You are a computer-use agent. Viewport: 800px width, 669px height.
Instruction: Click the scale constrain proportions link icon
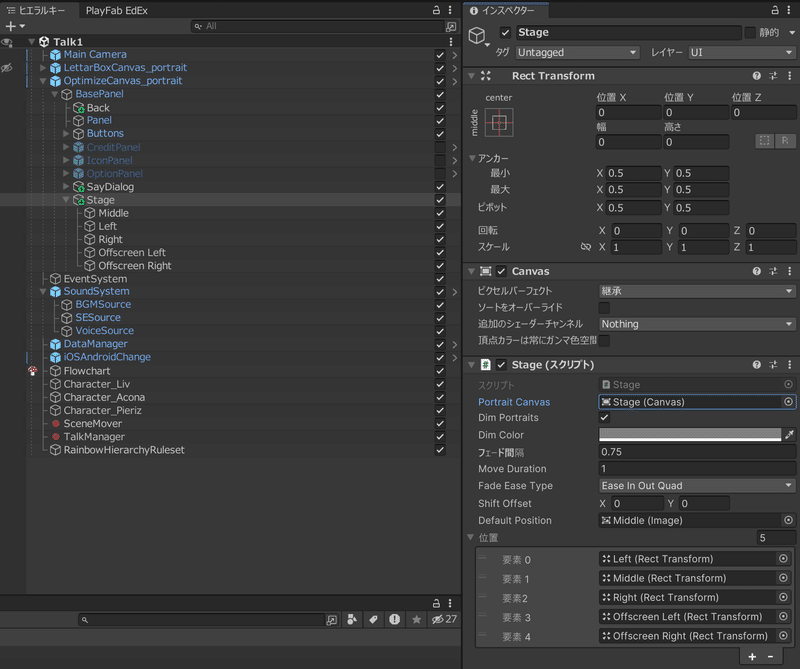(586, 247)
